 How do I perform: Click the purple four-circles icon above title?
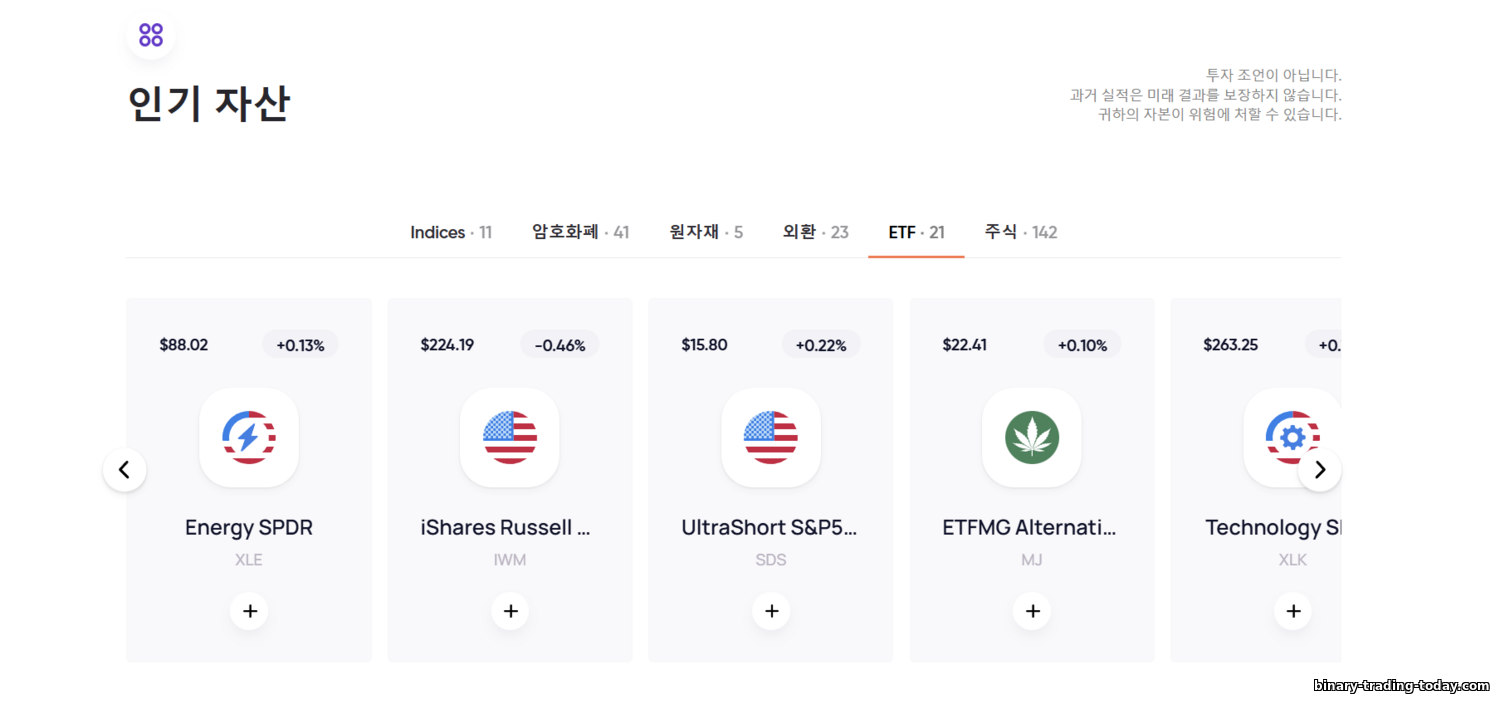coord(151,35)
